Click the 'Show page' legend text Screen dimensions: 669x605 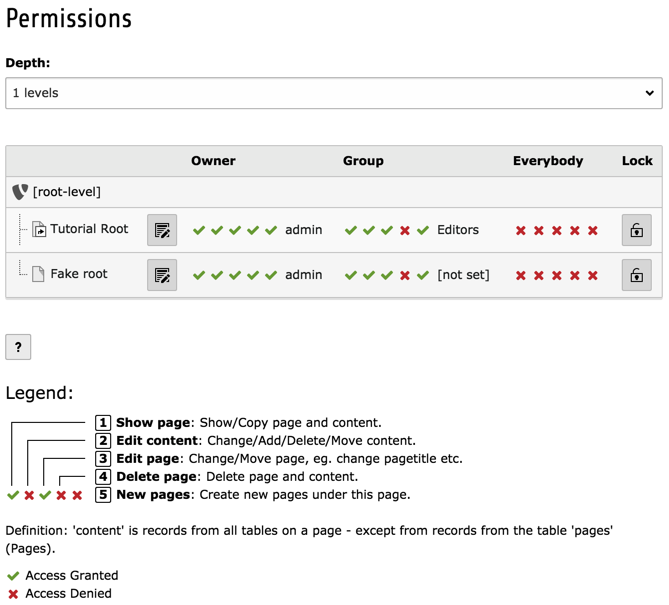coord(153,423)
